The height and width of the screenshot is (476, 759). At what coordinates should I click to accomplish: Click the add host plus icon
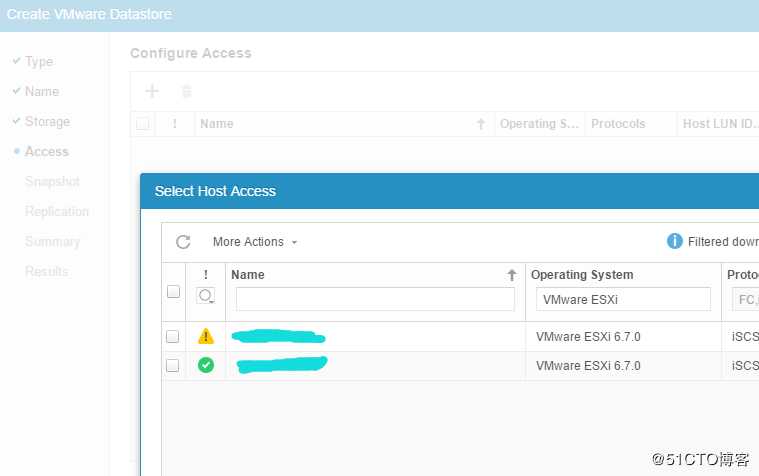coord(152,91)
